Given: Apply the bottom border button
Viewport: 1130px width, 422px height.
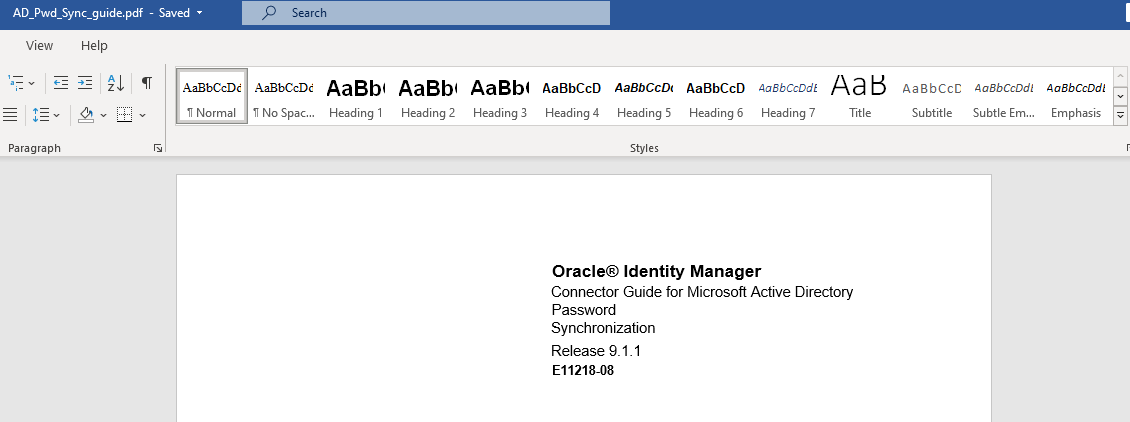Looking at the screenshot, I should coord(125,114).
